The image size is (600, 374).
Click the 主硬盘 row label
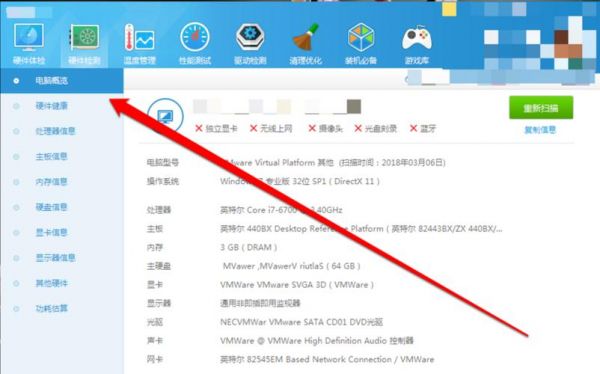(x=158, y=266)
